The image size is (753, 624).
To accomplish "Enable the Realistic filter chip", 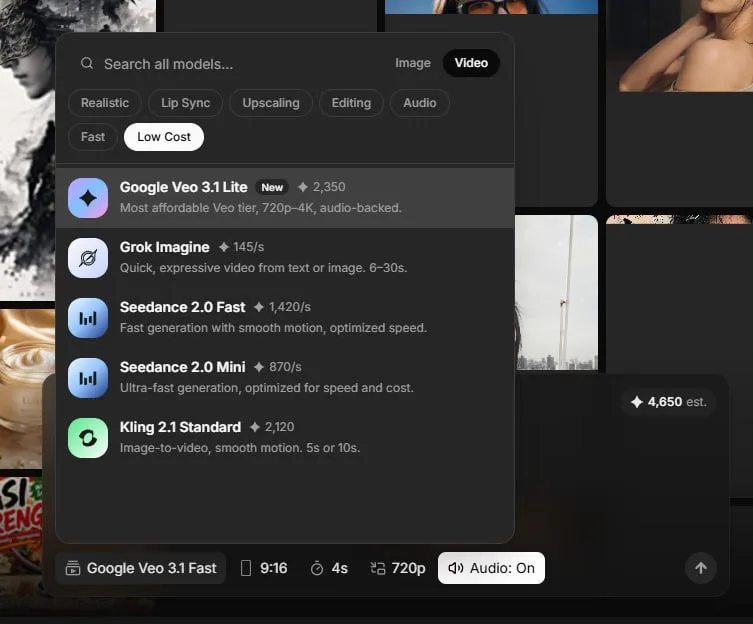I will tap(105, 103).
